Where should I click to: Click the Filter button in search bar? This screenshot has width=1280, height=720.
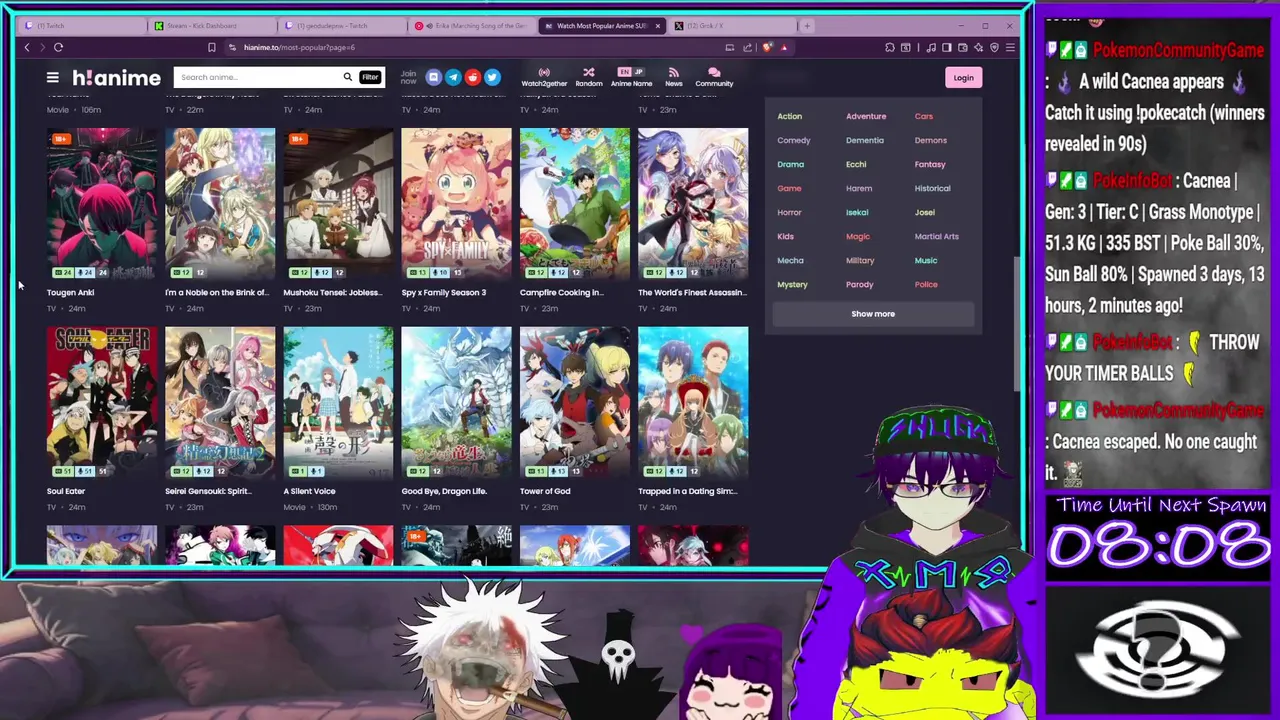point(370,77)
